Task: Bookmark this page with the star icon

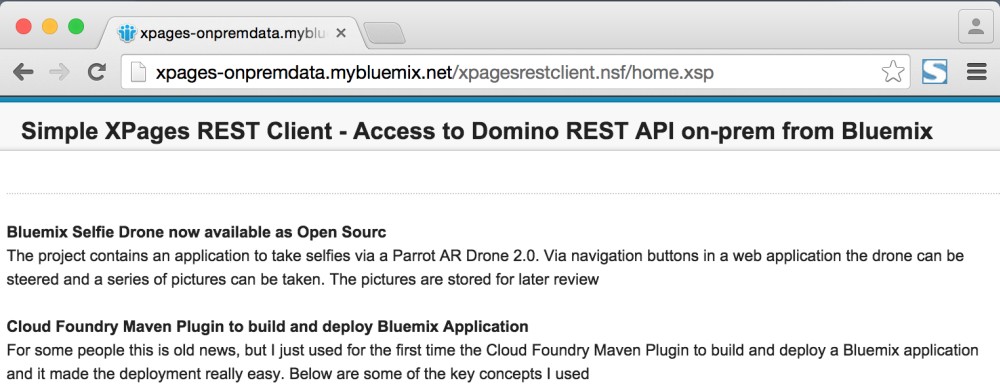Action: pos(893,72)
